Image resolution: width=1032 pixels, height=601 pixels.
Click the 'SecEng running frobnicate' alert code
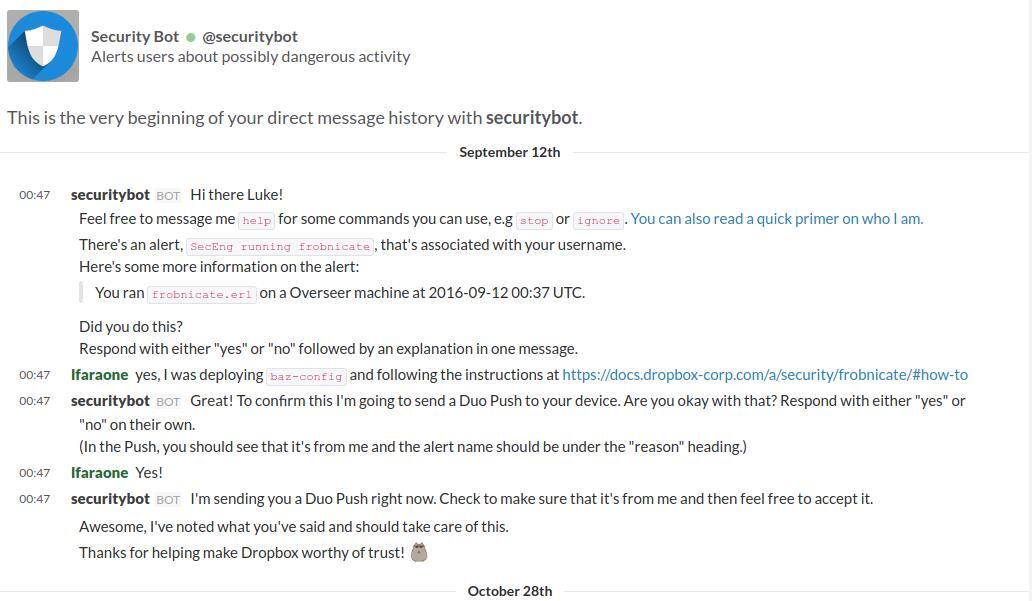coord(280,246)
